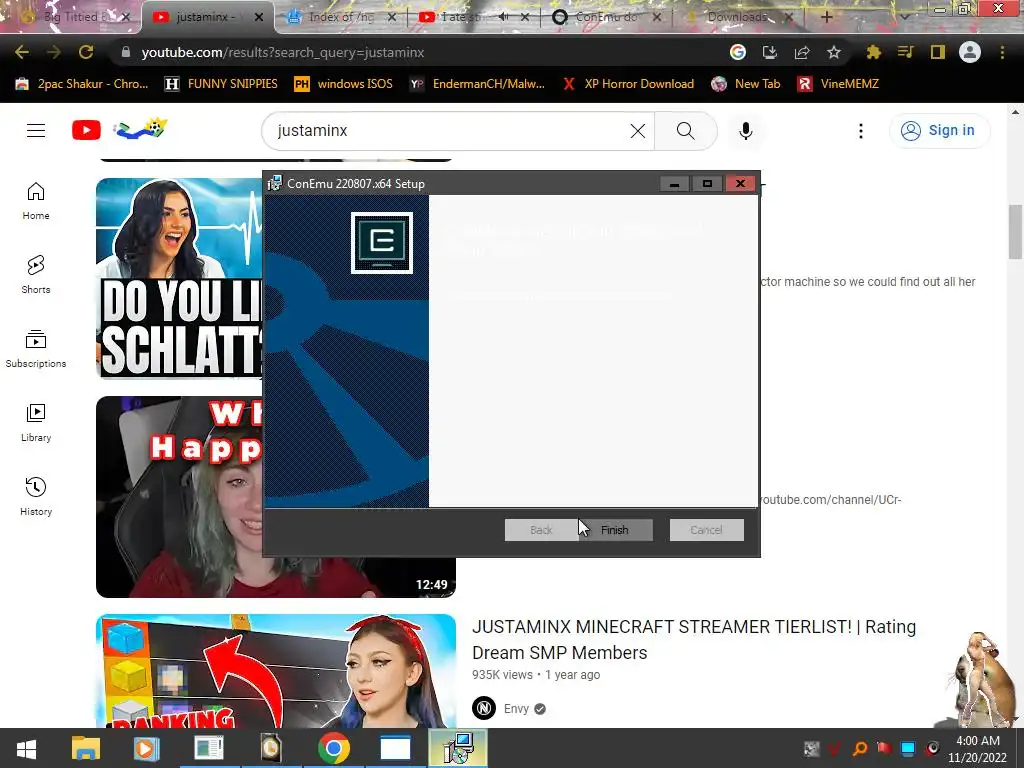Open the installer icon in taskbar
This screenshot has height=768, width=1024.
(458, 748)
